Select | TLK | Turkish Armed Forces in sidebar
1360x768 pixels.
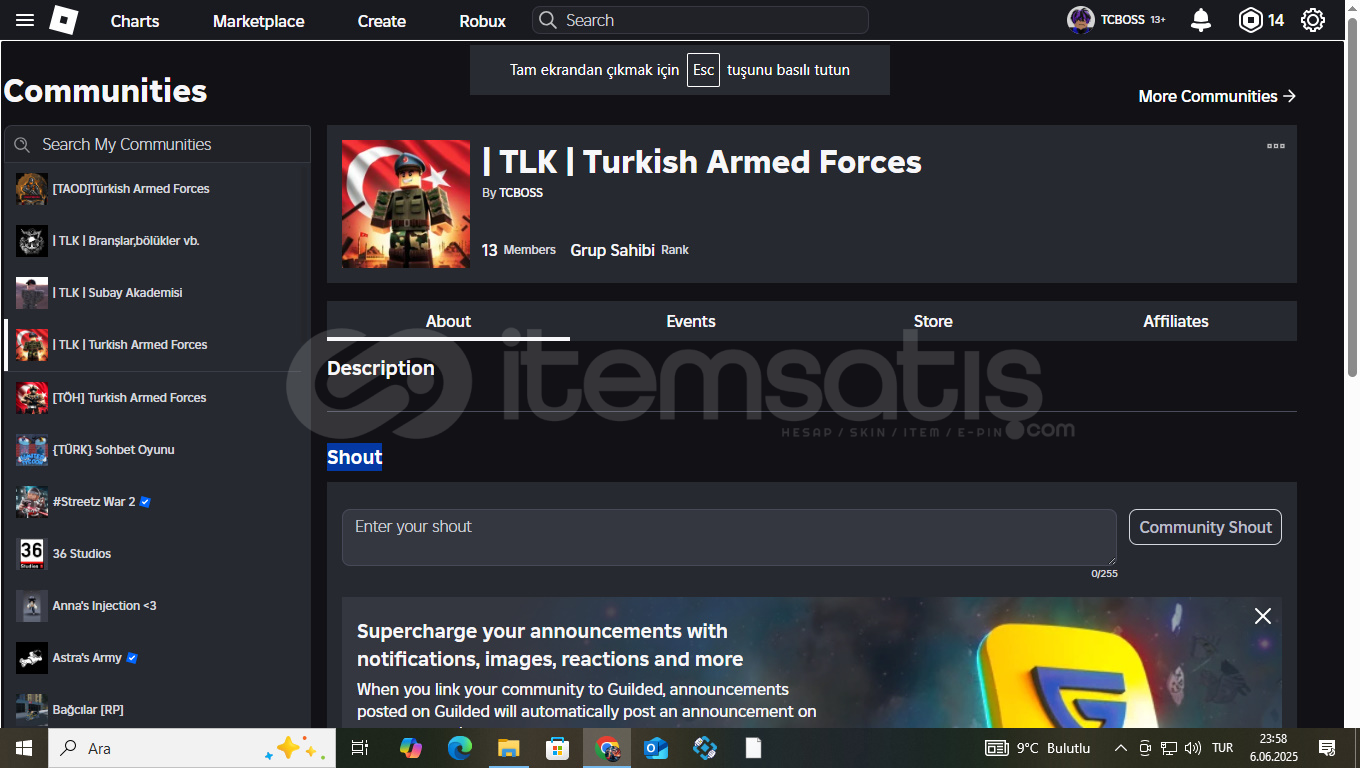tap(156, 345)
